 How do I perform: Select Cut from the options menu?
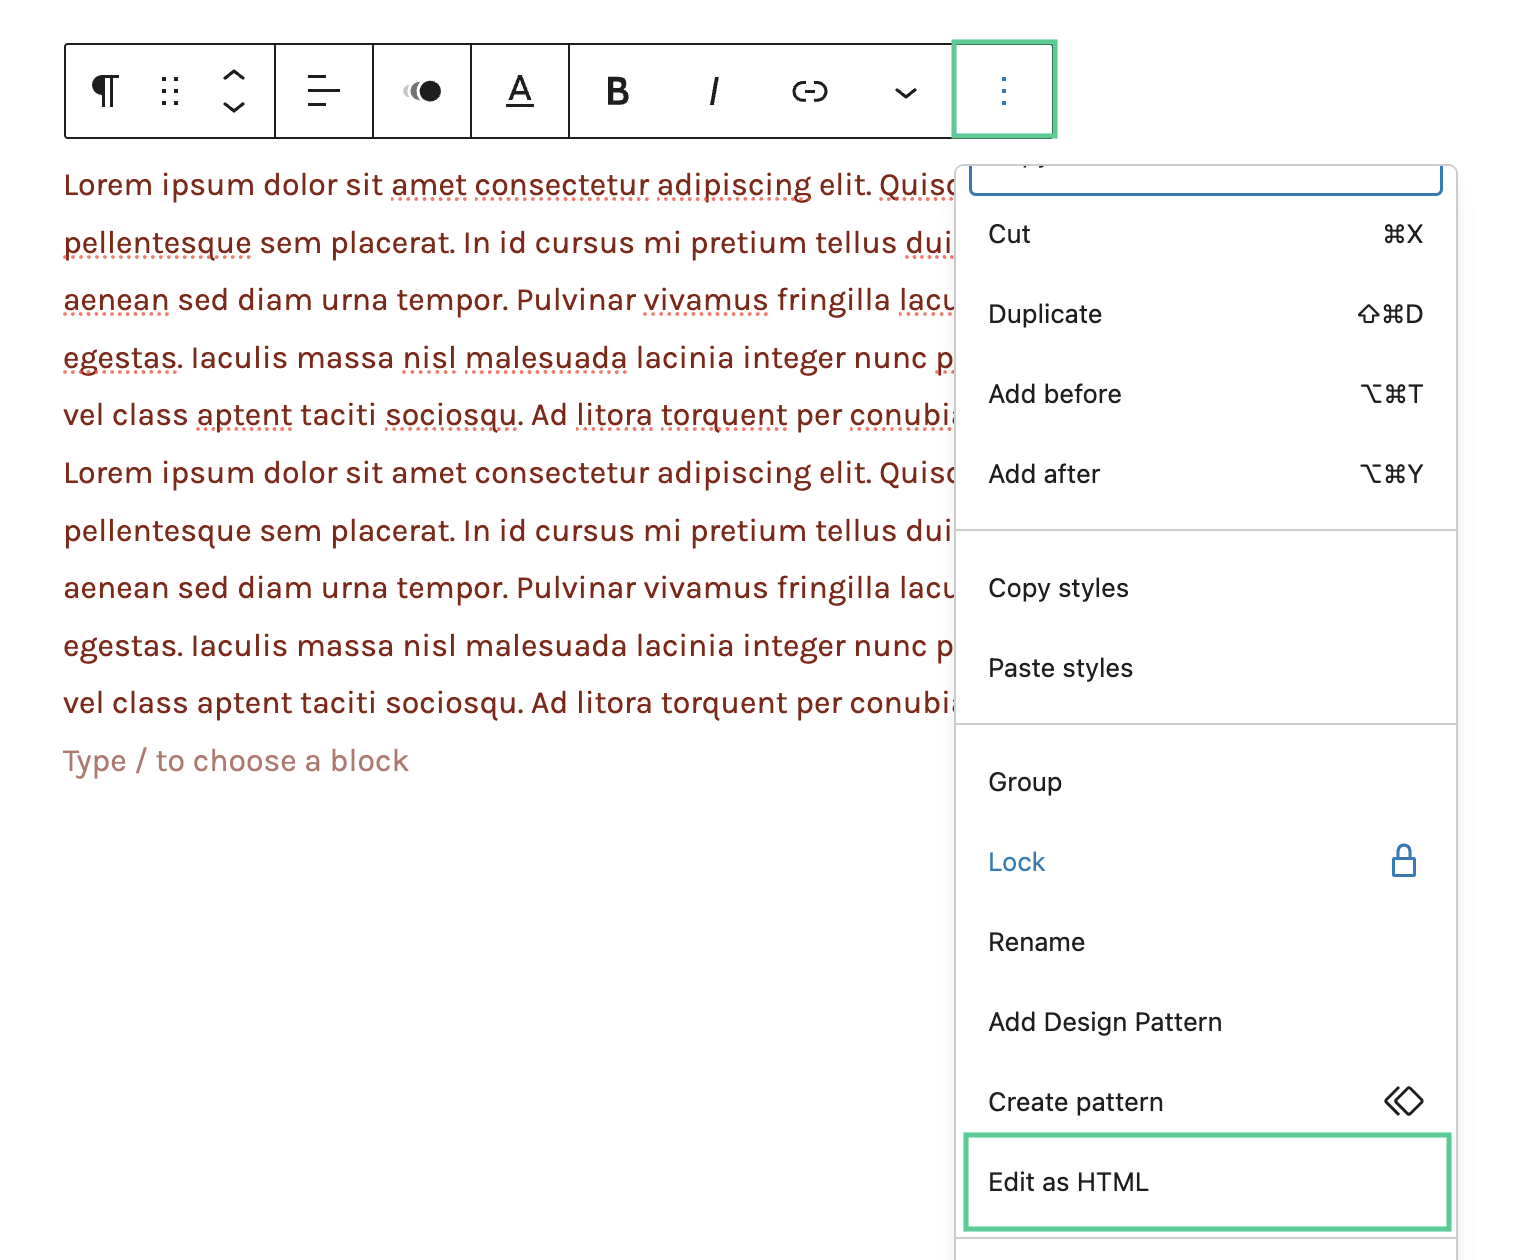(1206, 234)
